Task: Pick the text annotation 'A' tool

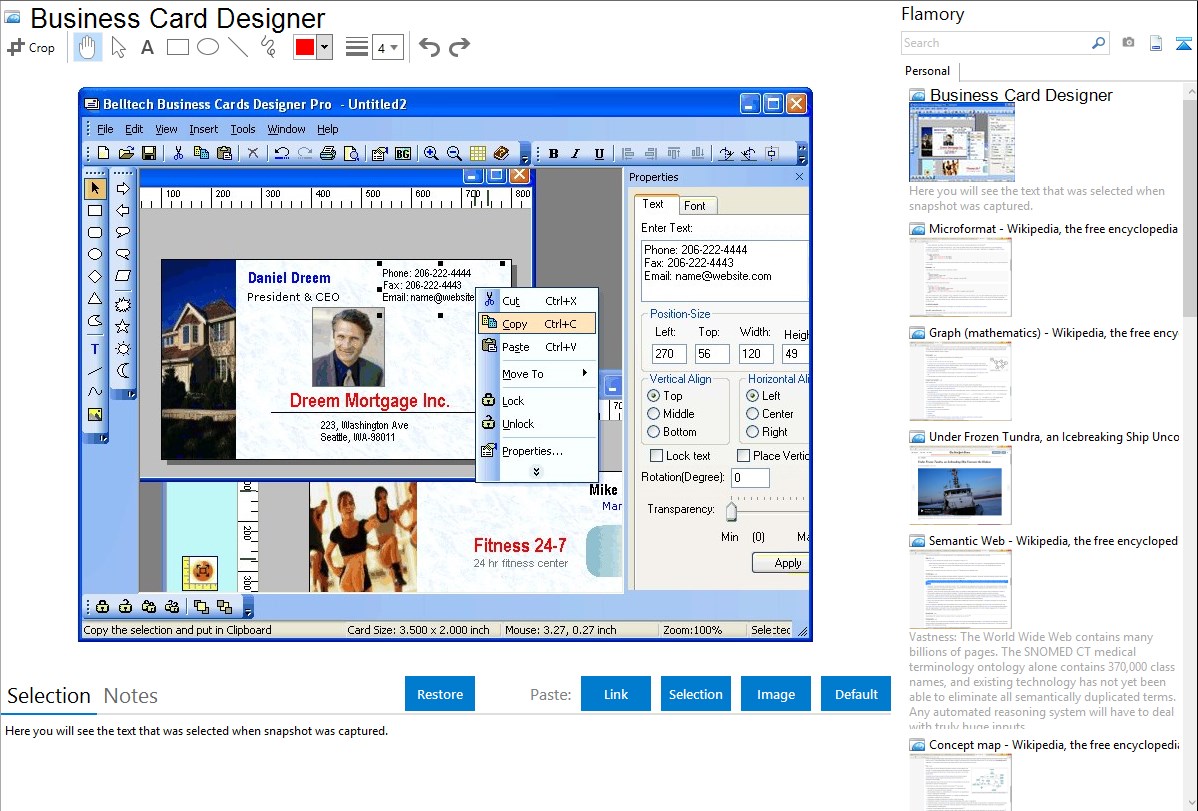Action: 147,47
